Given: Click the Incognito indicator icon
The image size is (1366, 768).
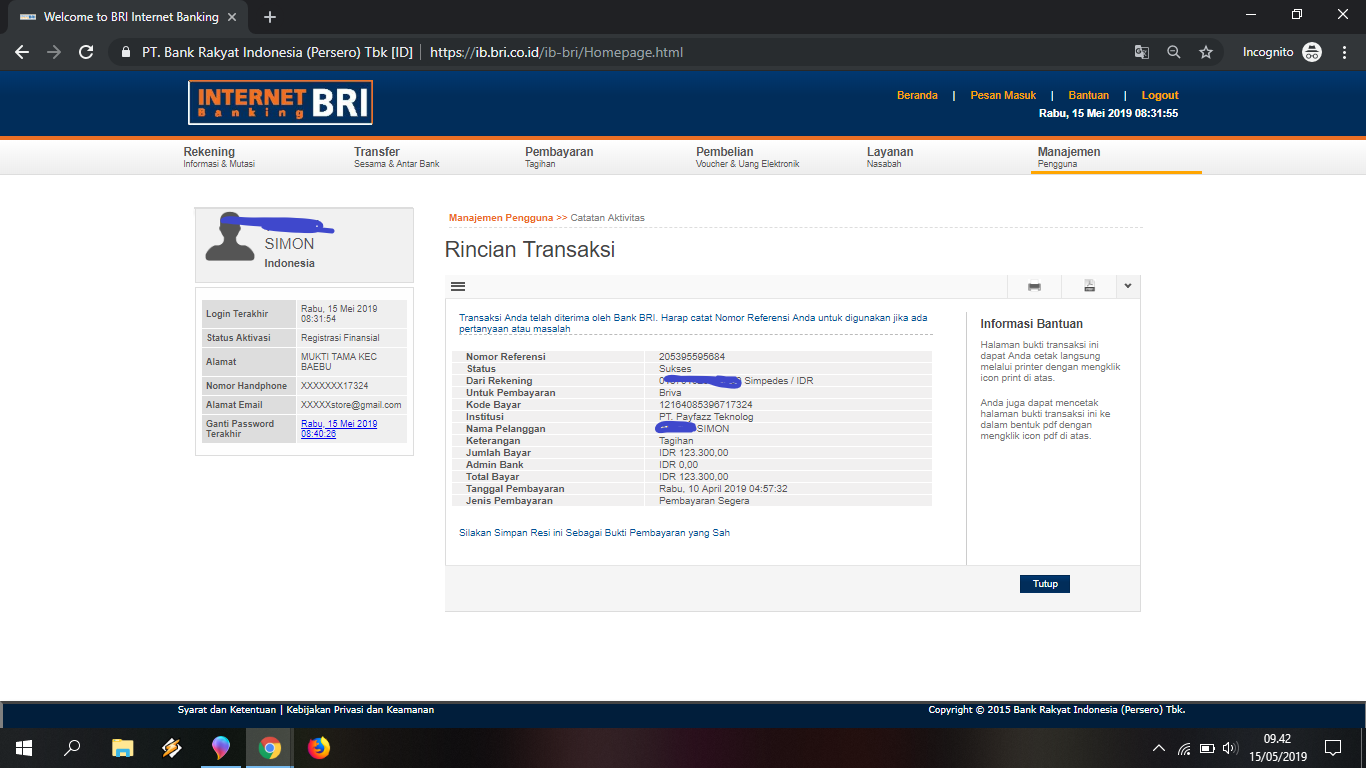Looking at the screenshot, I should (x=1312, y=52).
